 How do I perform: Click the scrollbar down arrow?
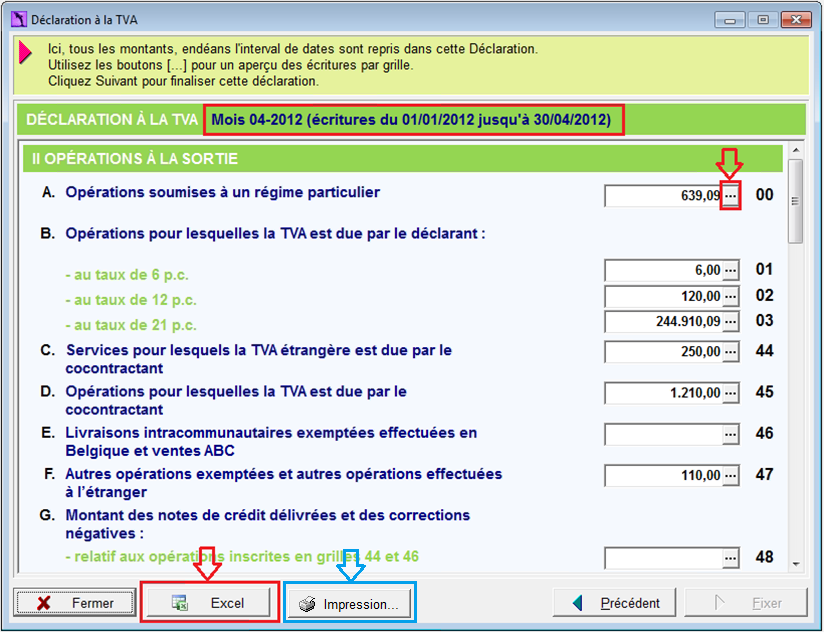[796, 564]
